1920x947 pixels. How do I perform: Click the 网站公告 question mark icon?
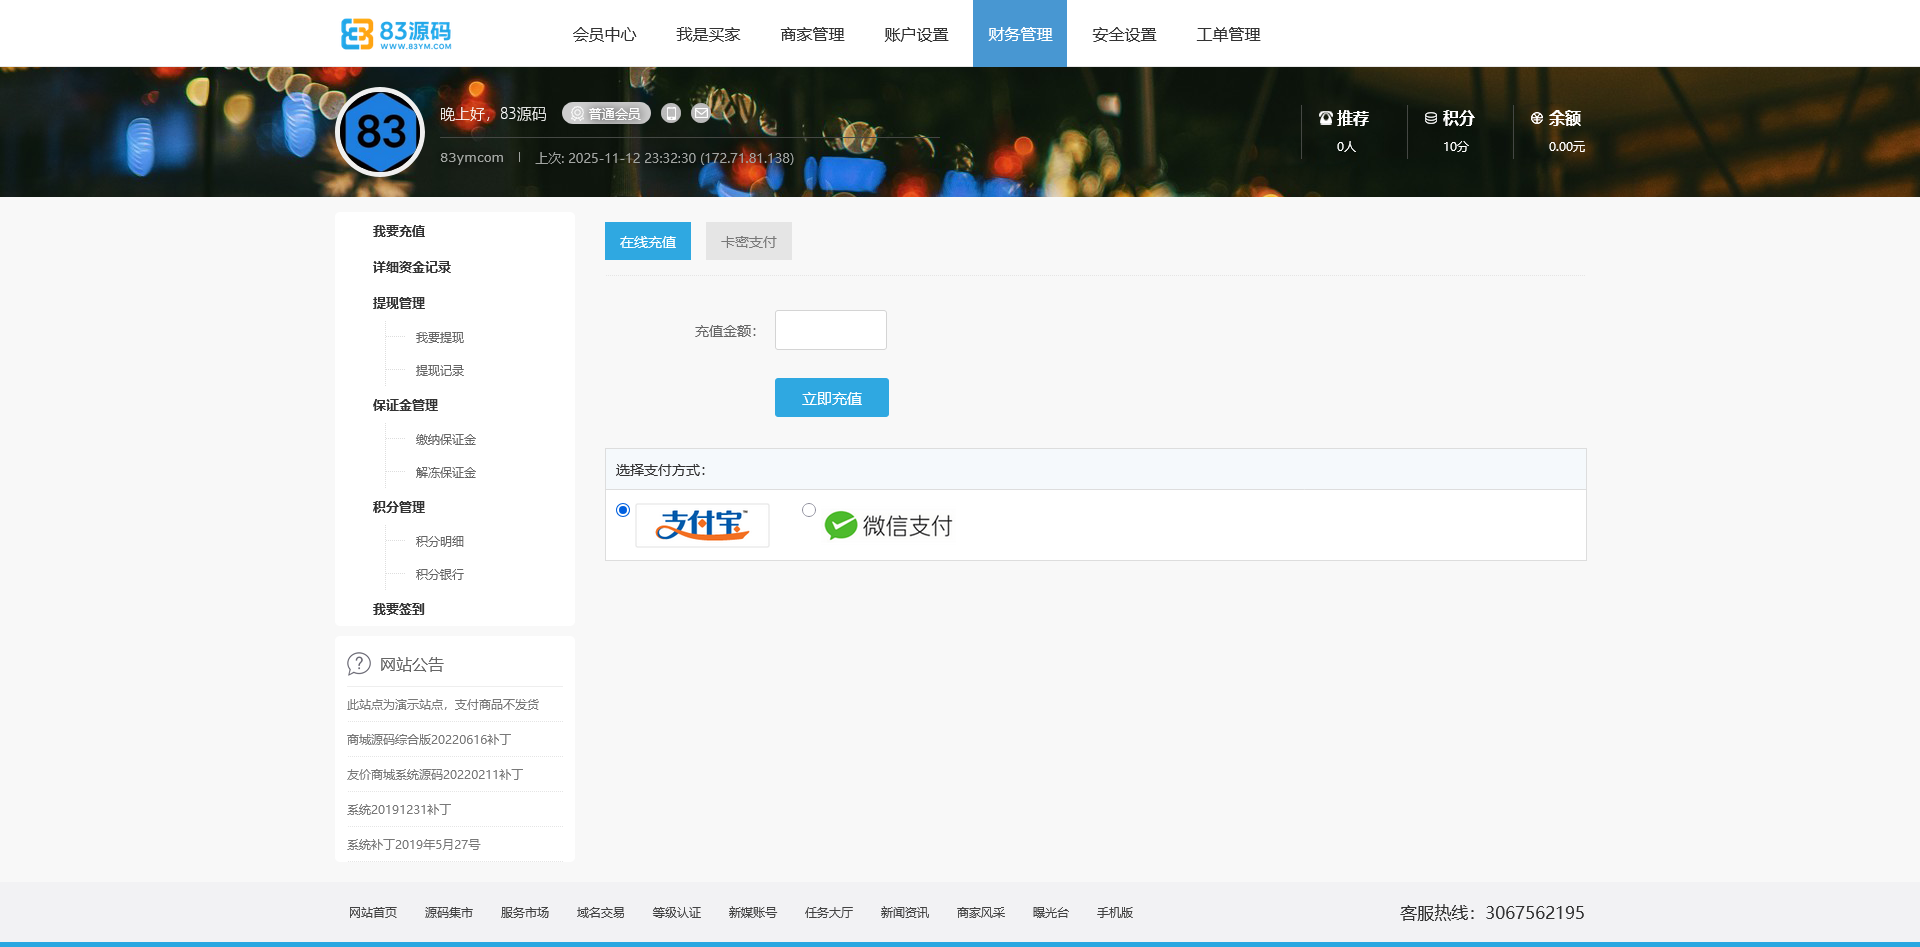tap(358, 664)
